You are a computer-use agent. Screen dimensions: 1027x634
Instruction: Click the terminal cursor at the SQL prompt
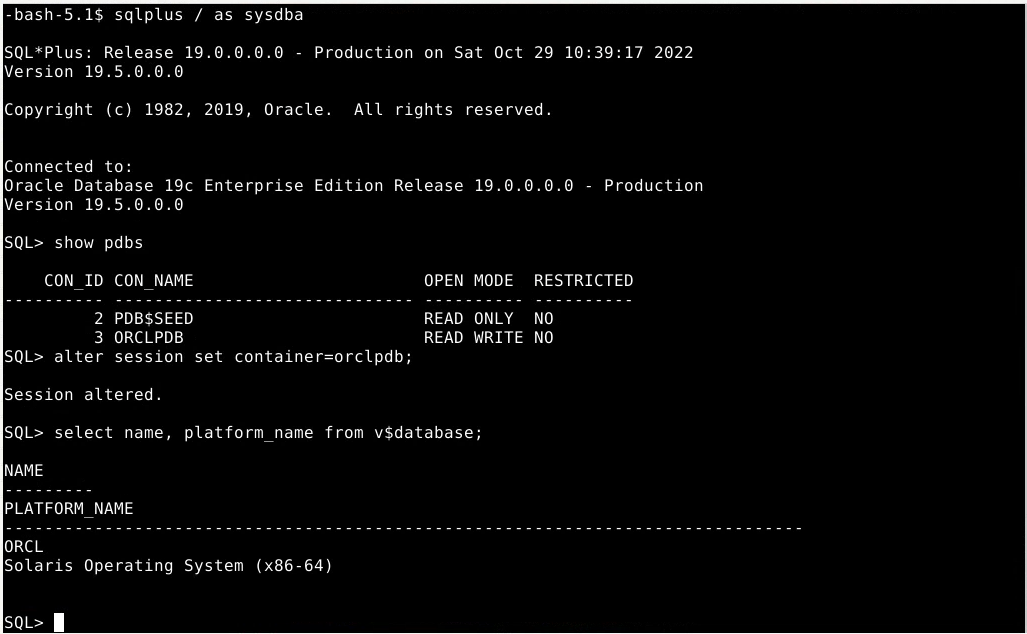tap(59, 622)
